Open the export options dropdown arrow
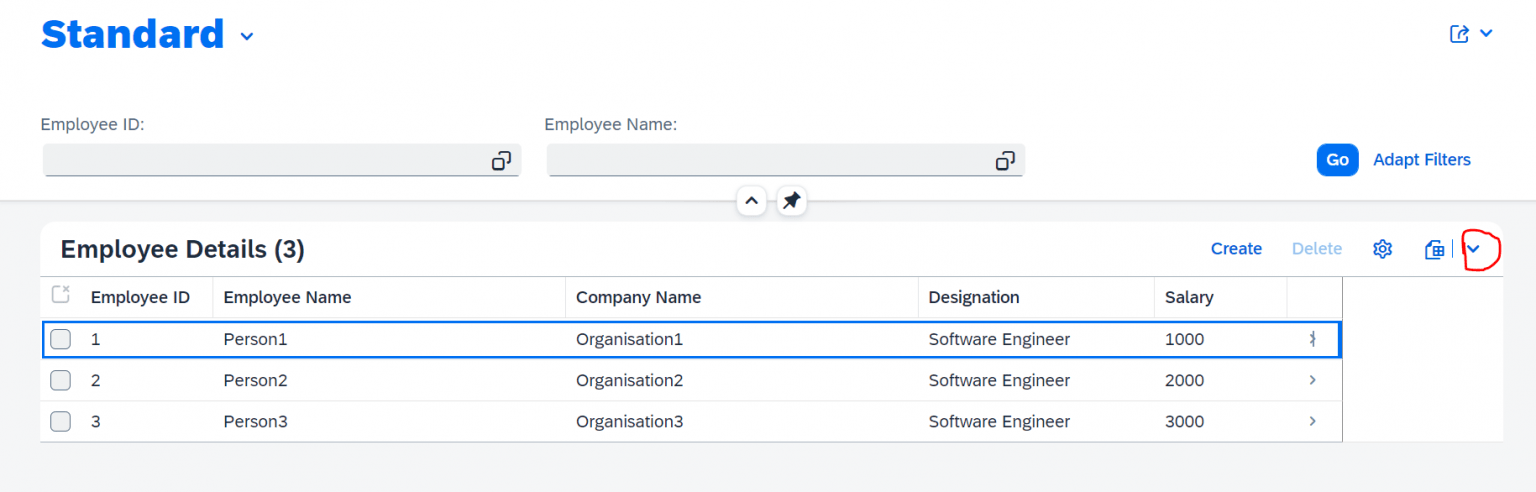The image size is (1536, 492). click(x=1472, y=249)
